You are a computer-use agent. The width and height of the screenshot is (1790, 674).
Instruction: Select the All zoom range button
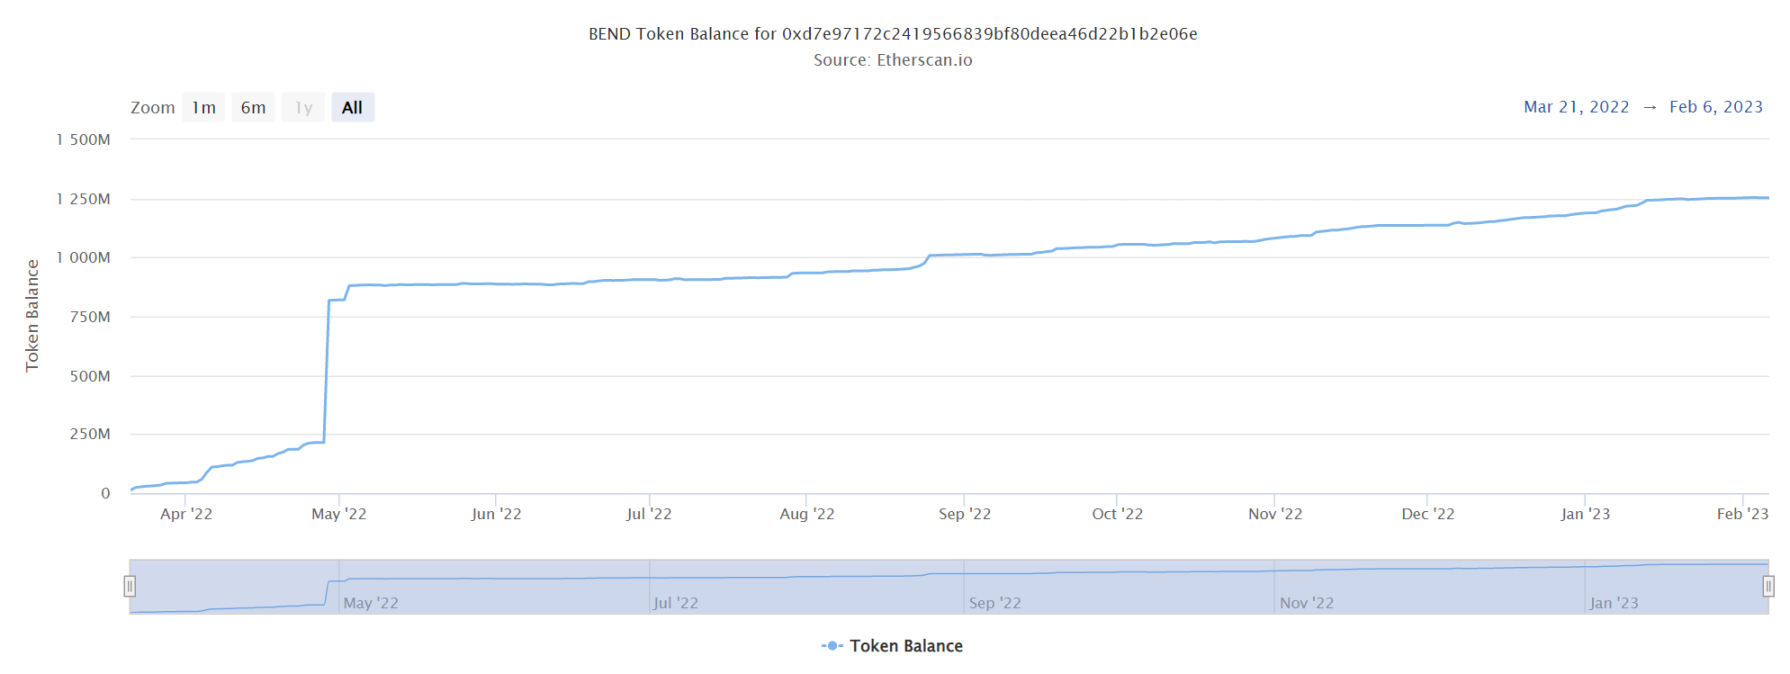(353, 107)
